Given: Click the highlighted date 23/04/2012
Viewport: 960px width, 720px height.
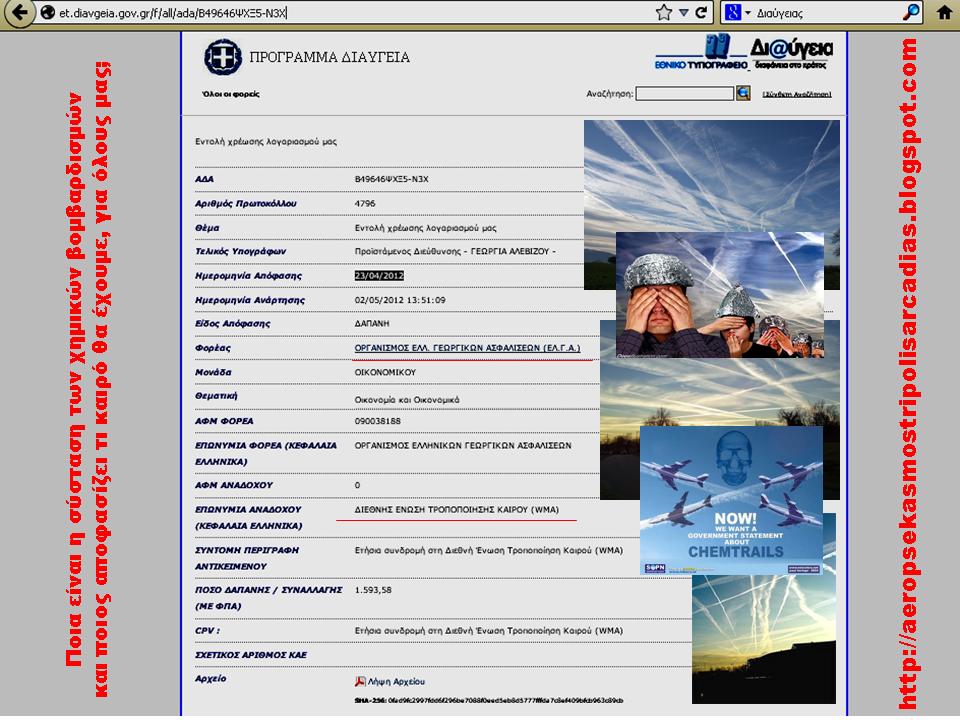Looking at the screenshot, I should click(379, 276).
